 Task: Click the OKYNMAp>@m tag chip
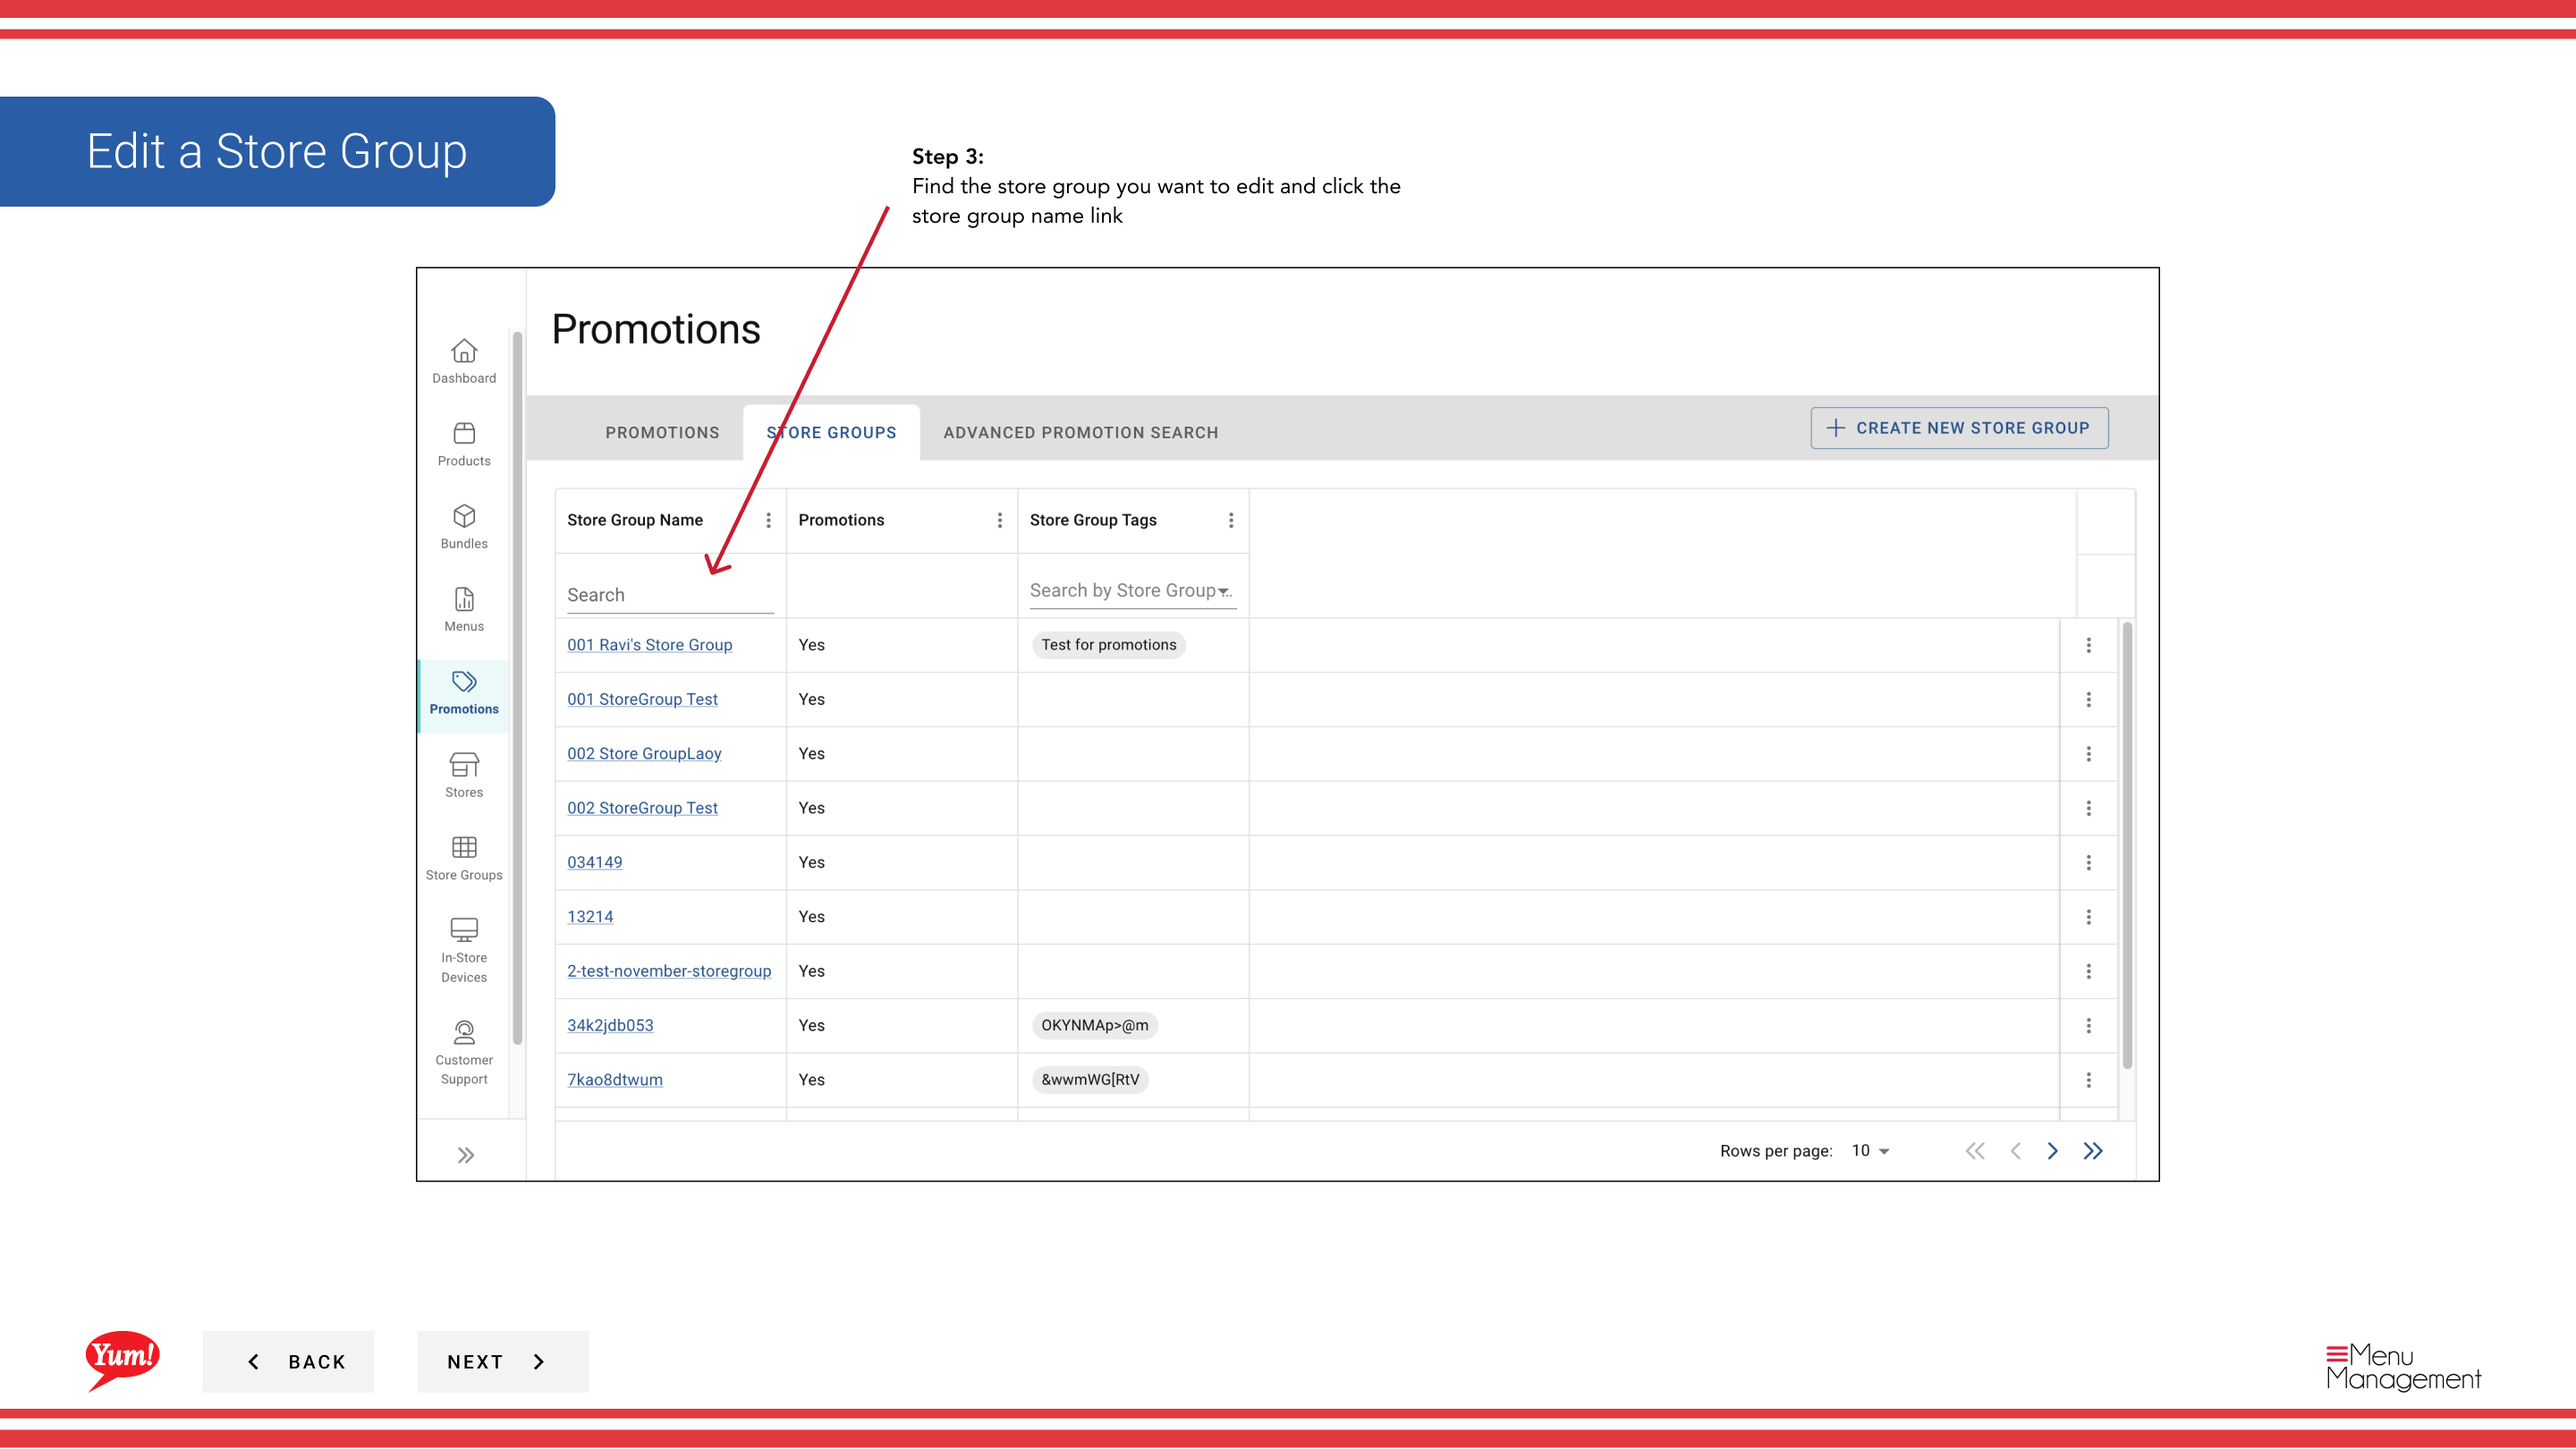pos(1094,1025)
